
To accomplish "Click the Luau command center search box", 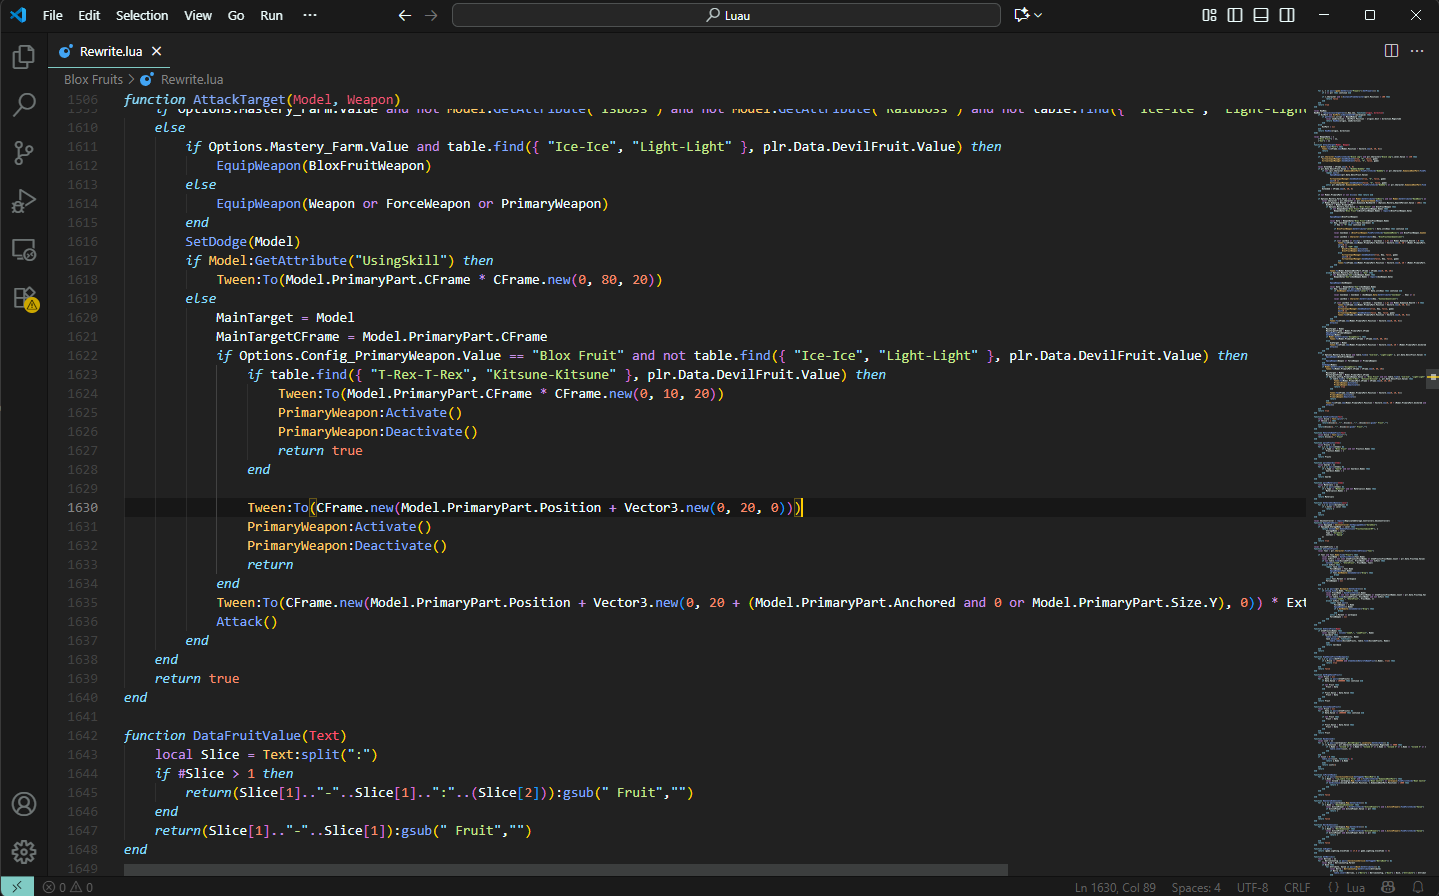I will (x=726, y=15).
